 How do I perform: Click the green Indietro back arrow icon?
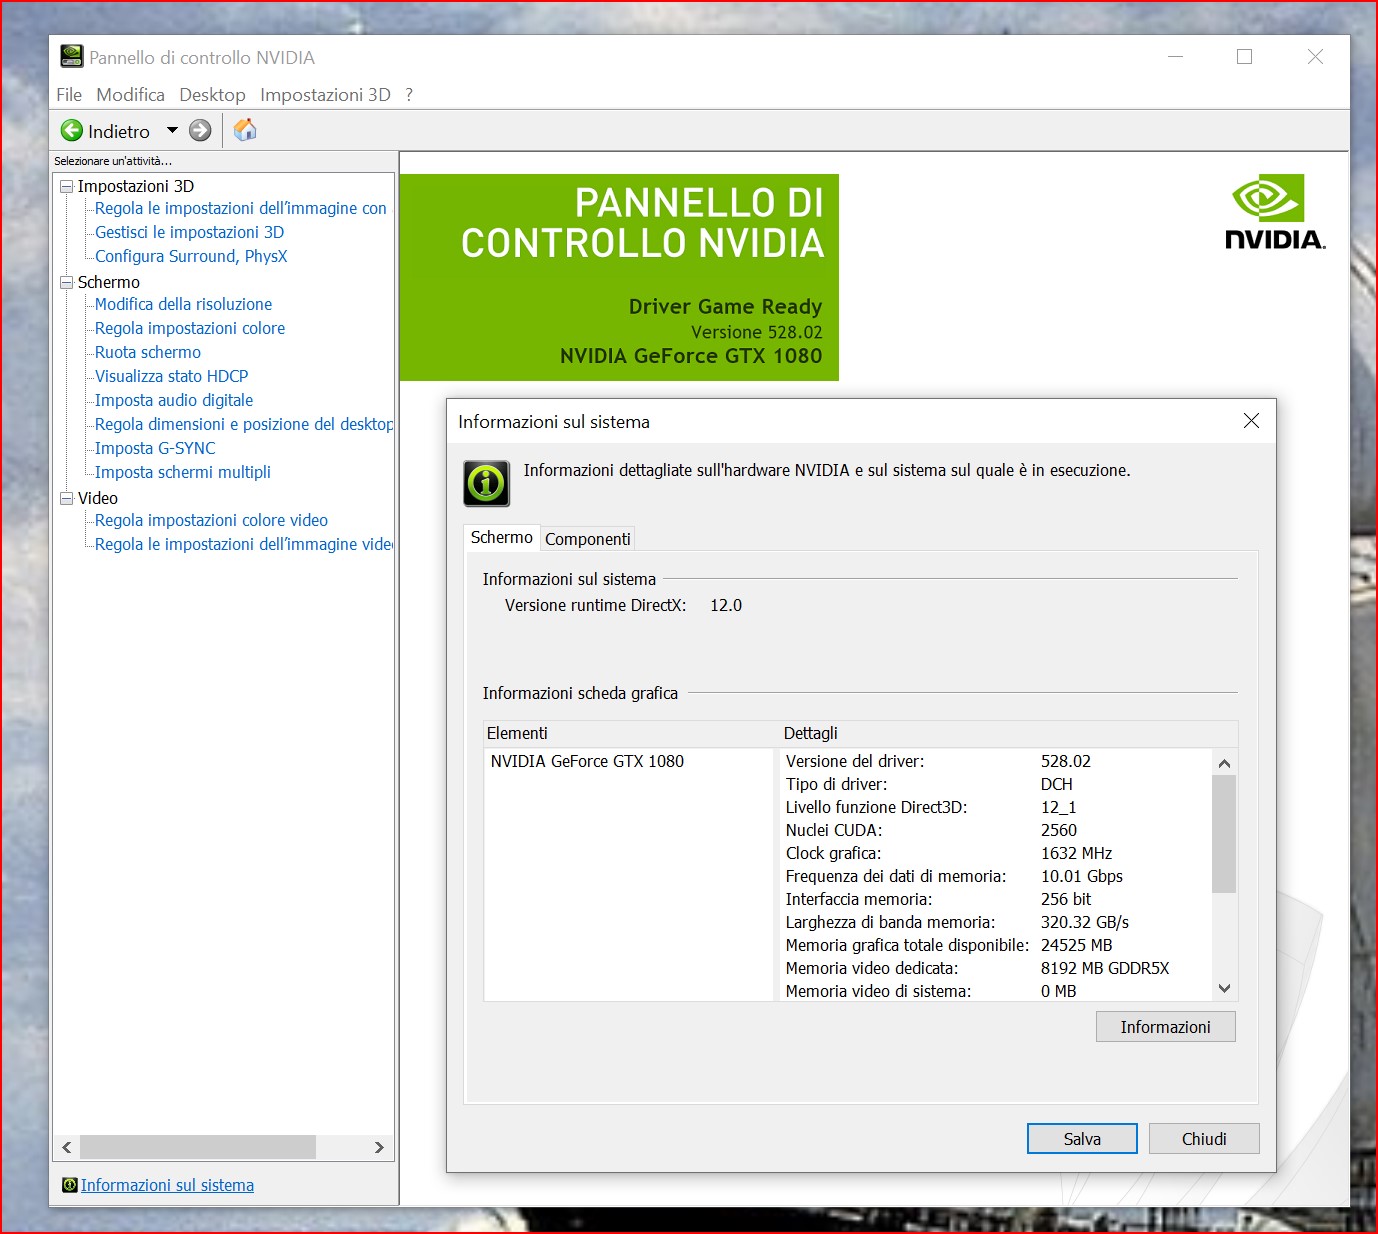coord(72,131)
